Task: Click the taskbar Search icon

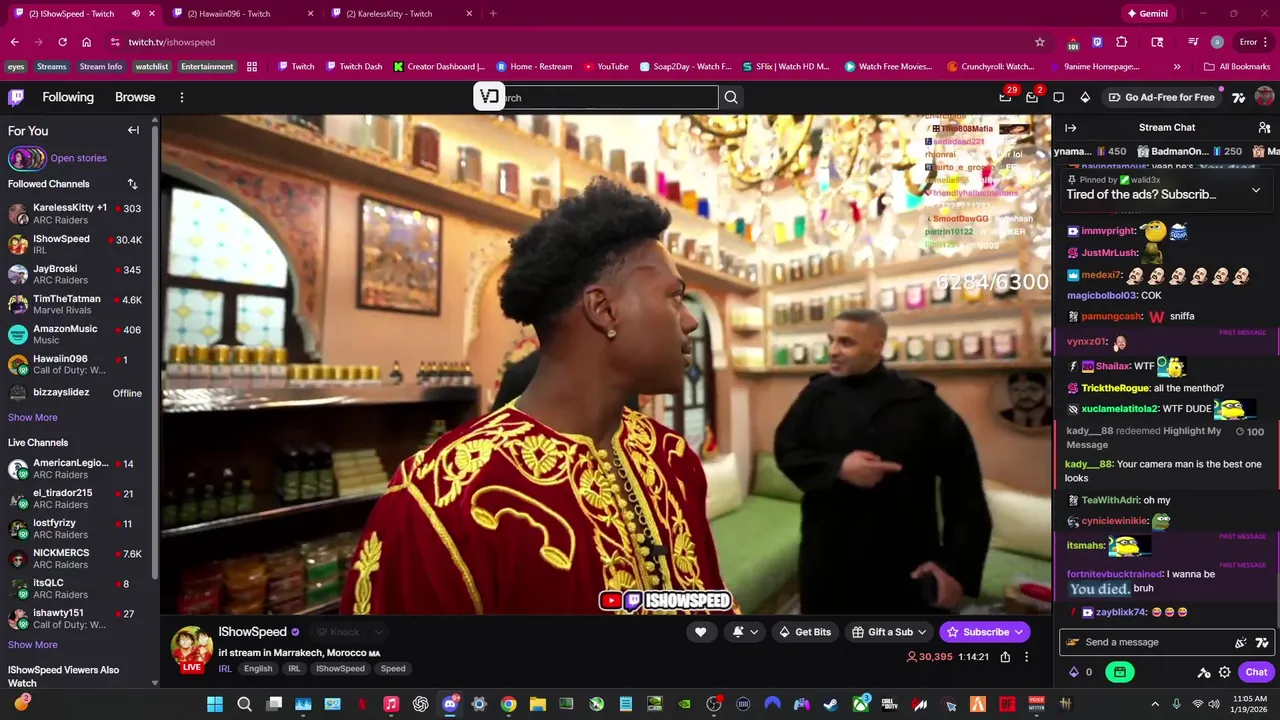Action: point(244,704)
